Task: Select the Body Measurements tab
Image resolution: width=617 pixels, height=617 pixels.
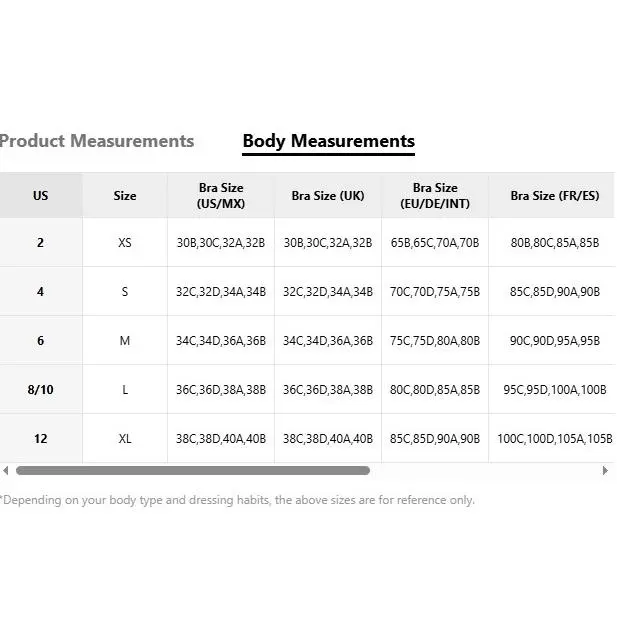Action: [328, 141]
